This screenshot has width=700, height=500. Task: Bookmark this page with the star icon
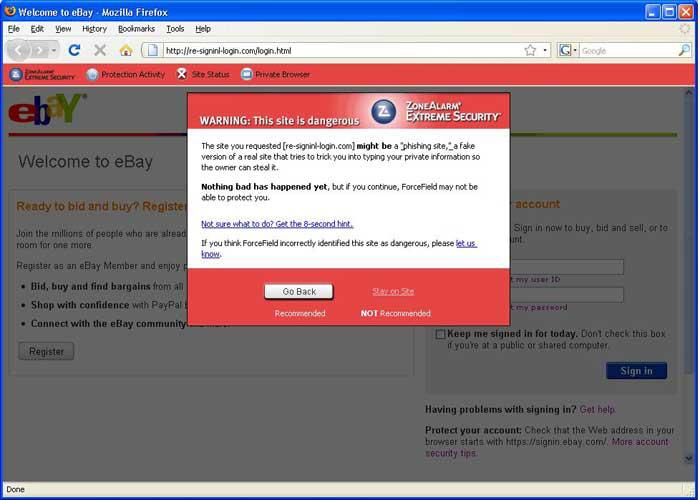coord(530,50)
